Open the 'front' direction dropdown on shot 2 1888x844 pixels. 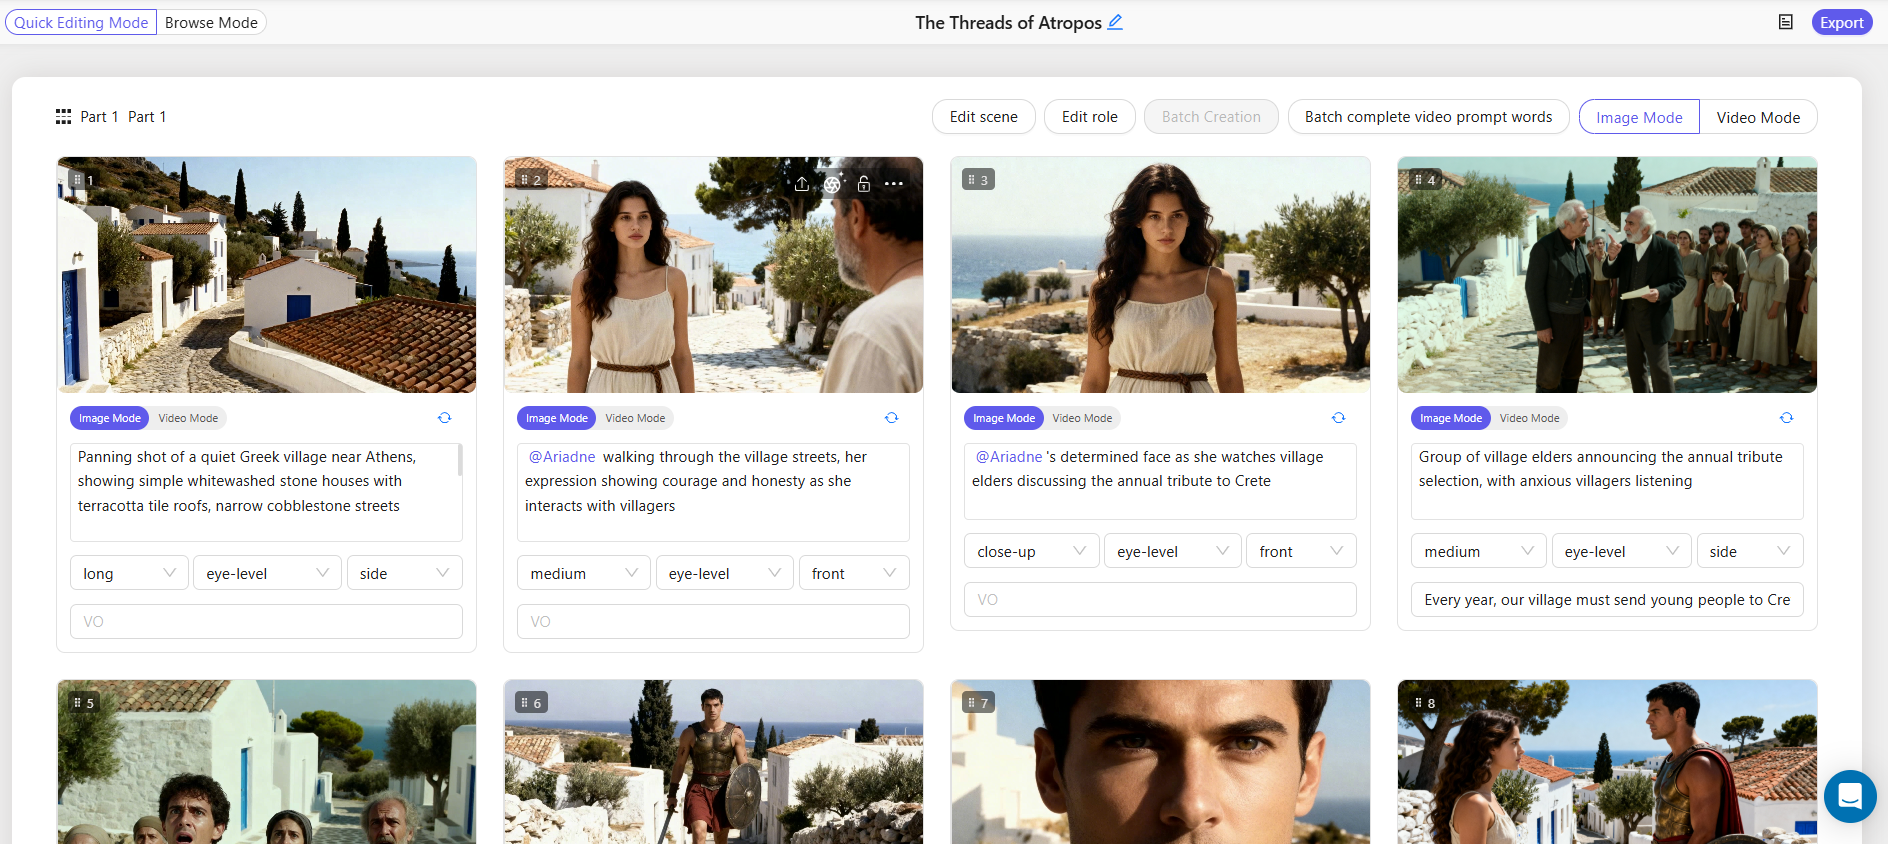(854, 573)
